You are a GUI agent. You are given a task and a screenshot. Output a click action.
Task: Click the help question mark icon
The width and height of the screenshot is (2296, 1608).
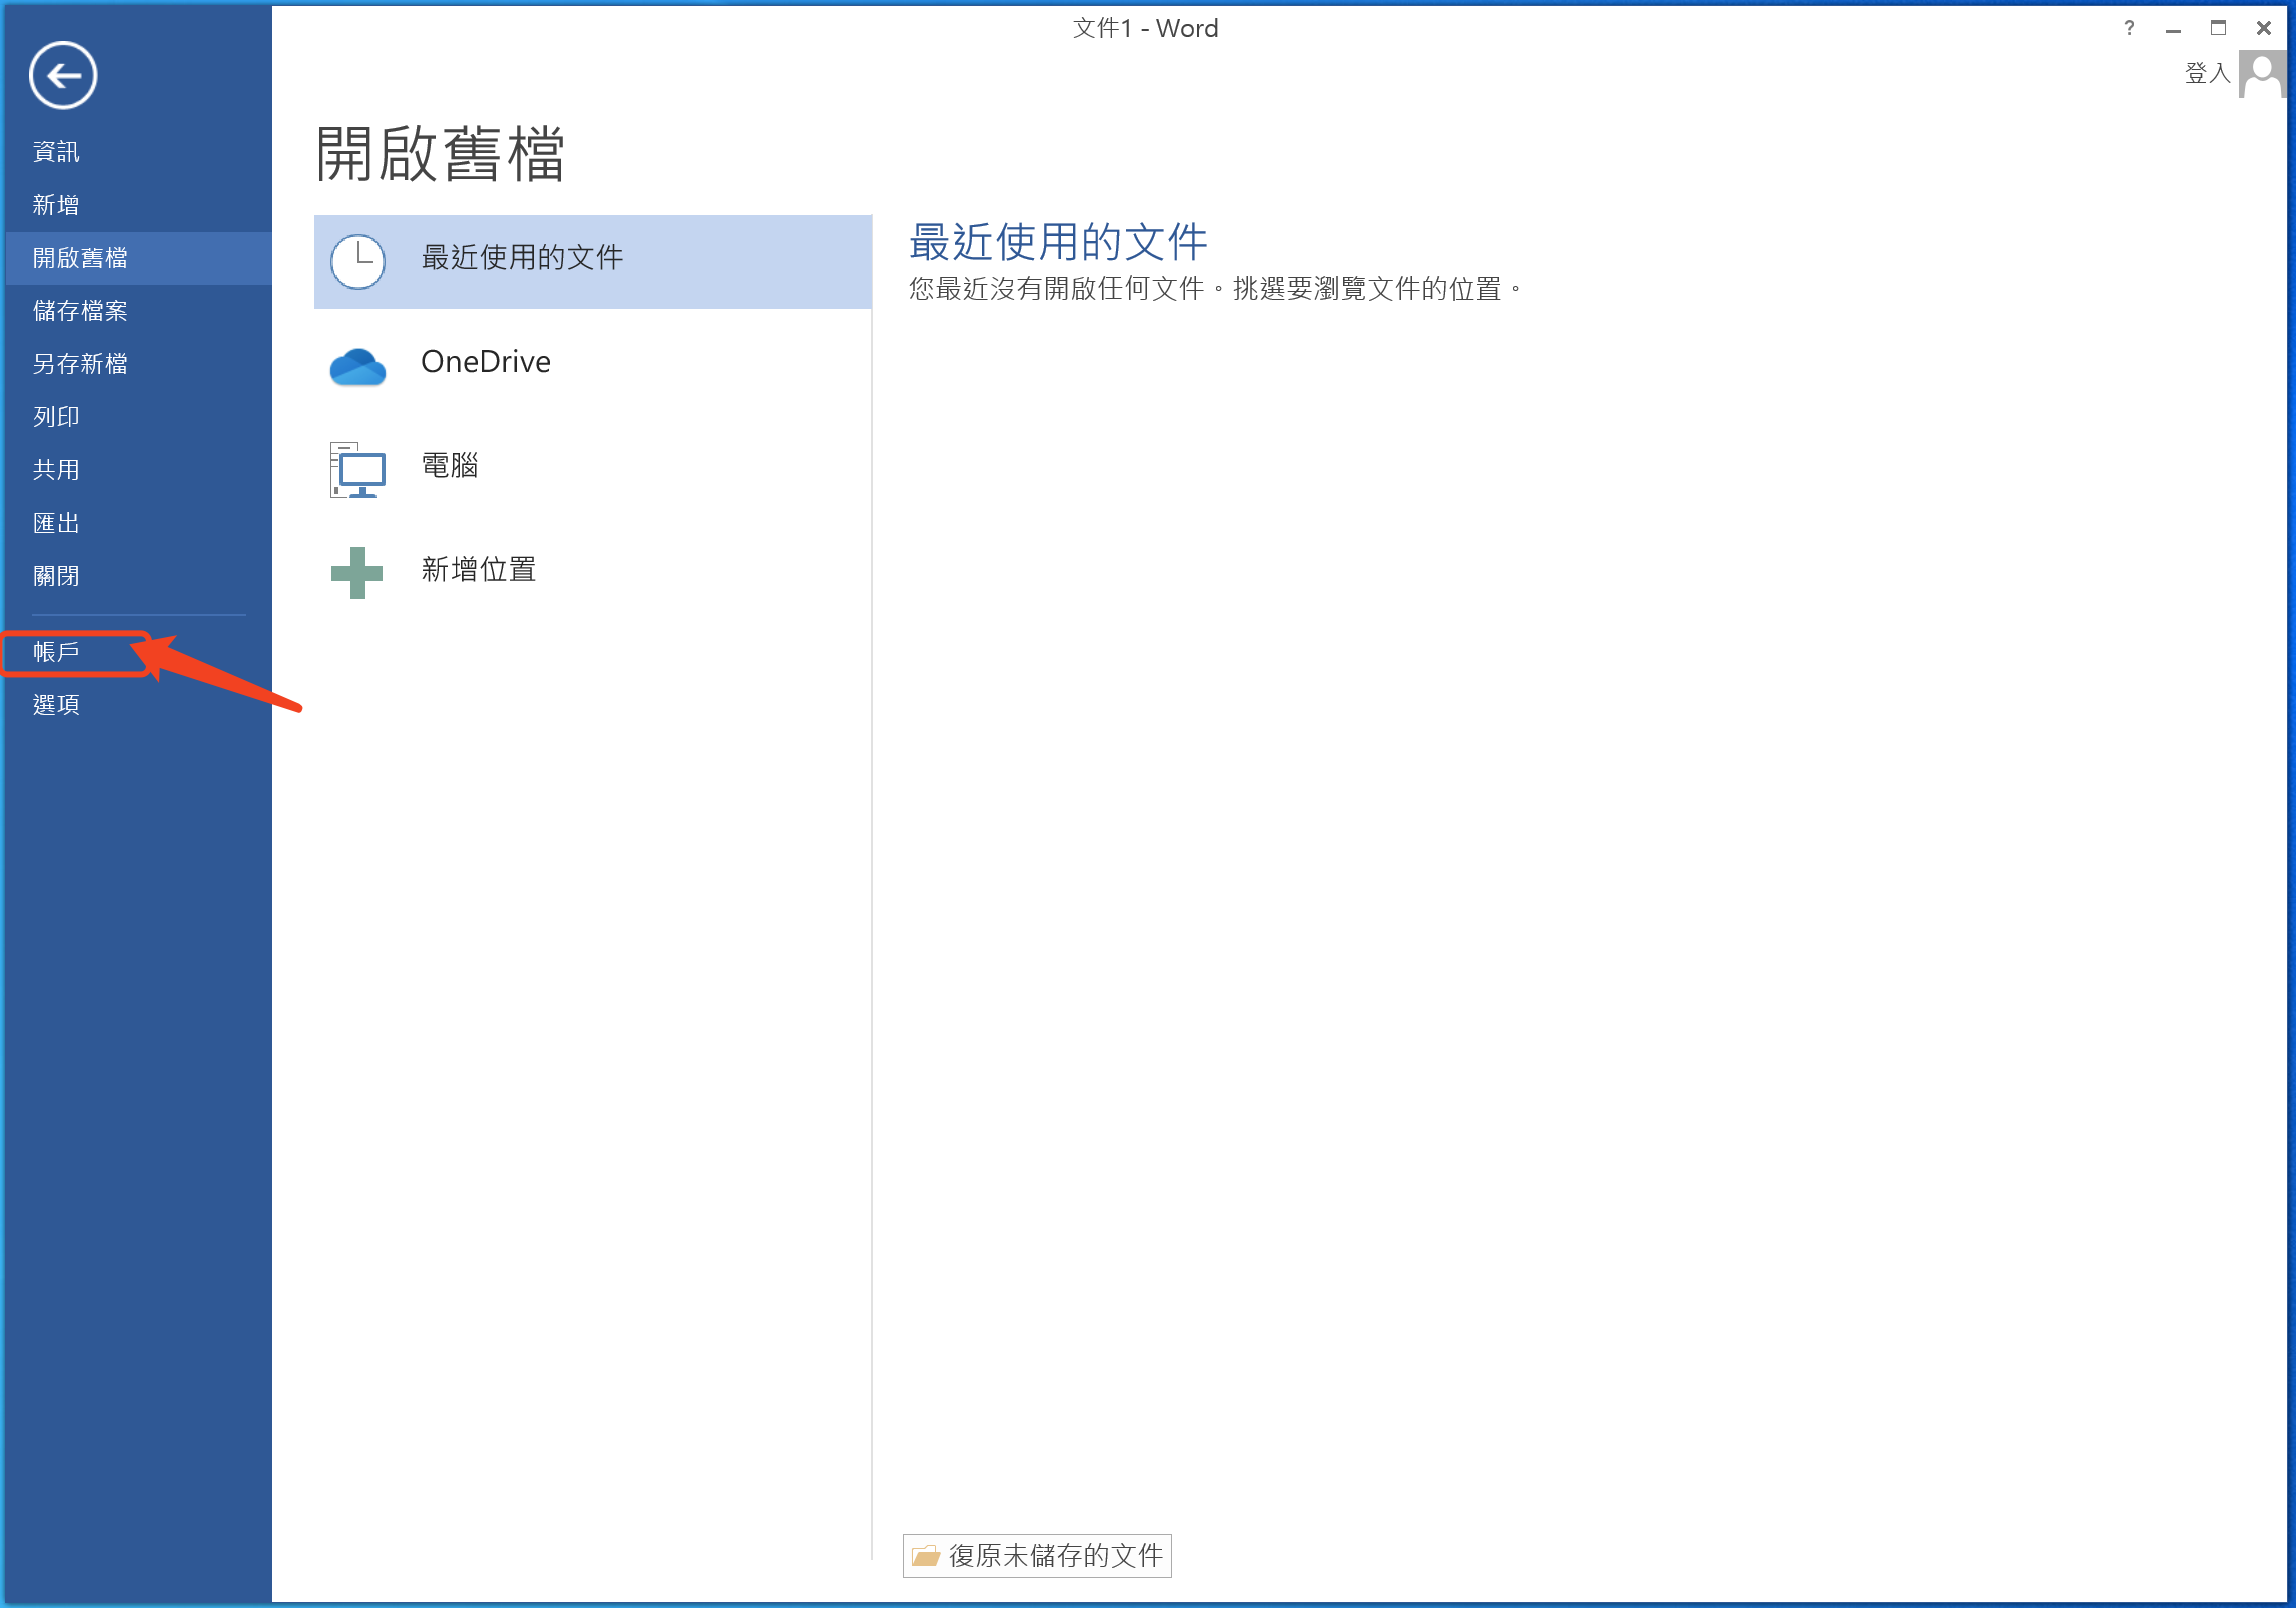pyautogui.click(x=2129, y=29)
